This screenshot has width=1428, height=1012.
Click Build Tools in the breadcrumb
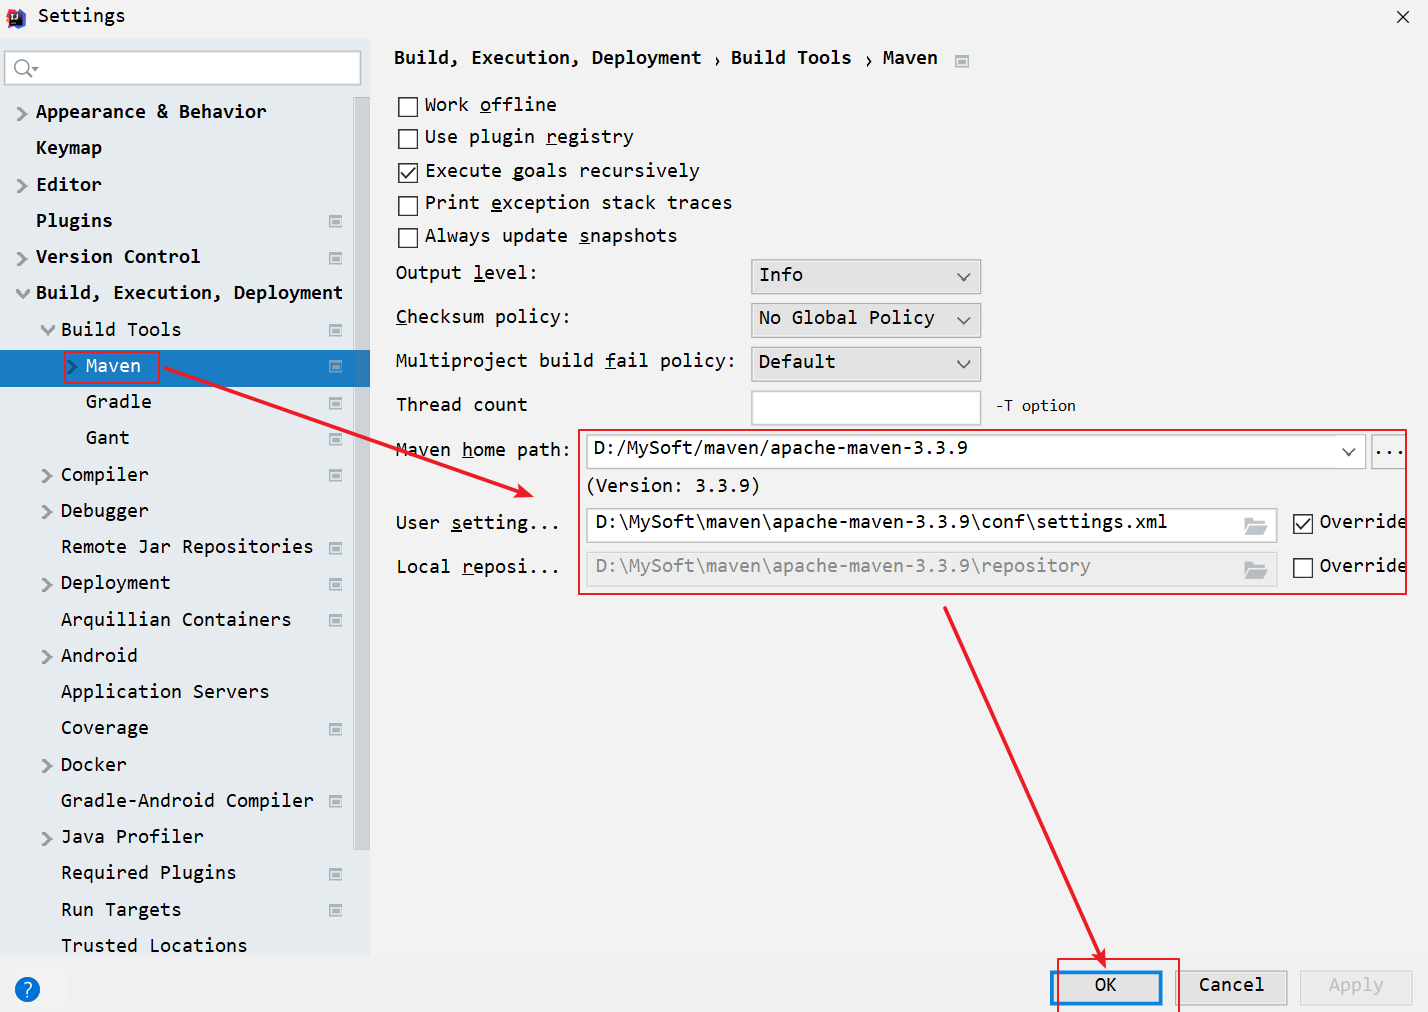click(x=791, y=58)
